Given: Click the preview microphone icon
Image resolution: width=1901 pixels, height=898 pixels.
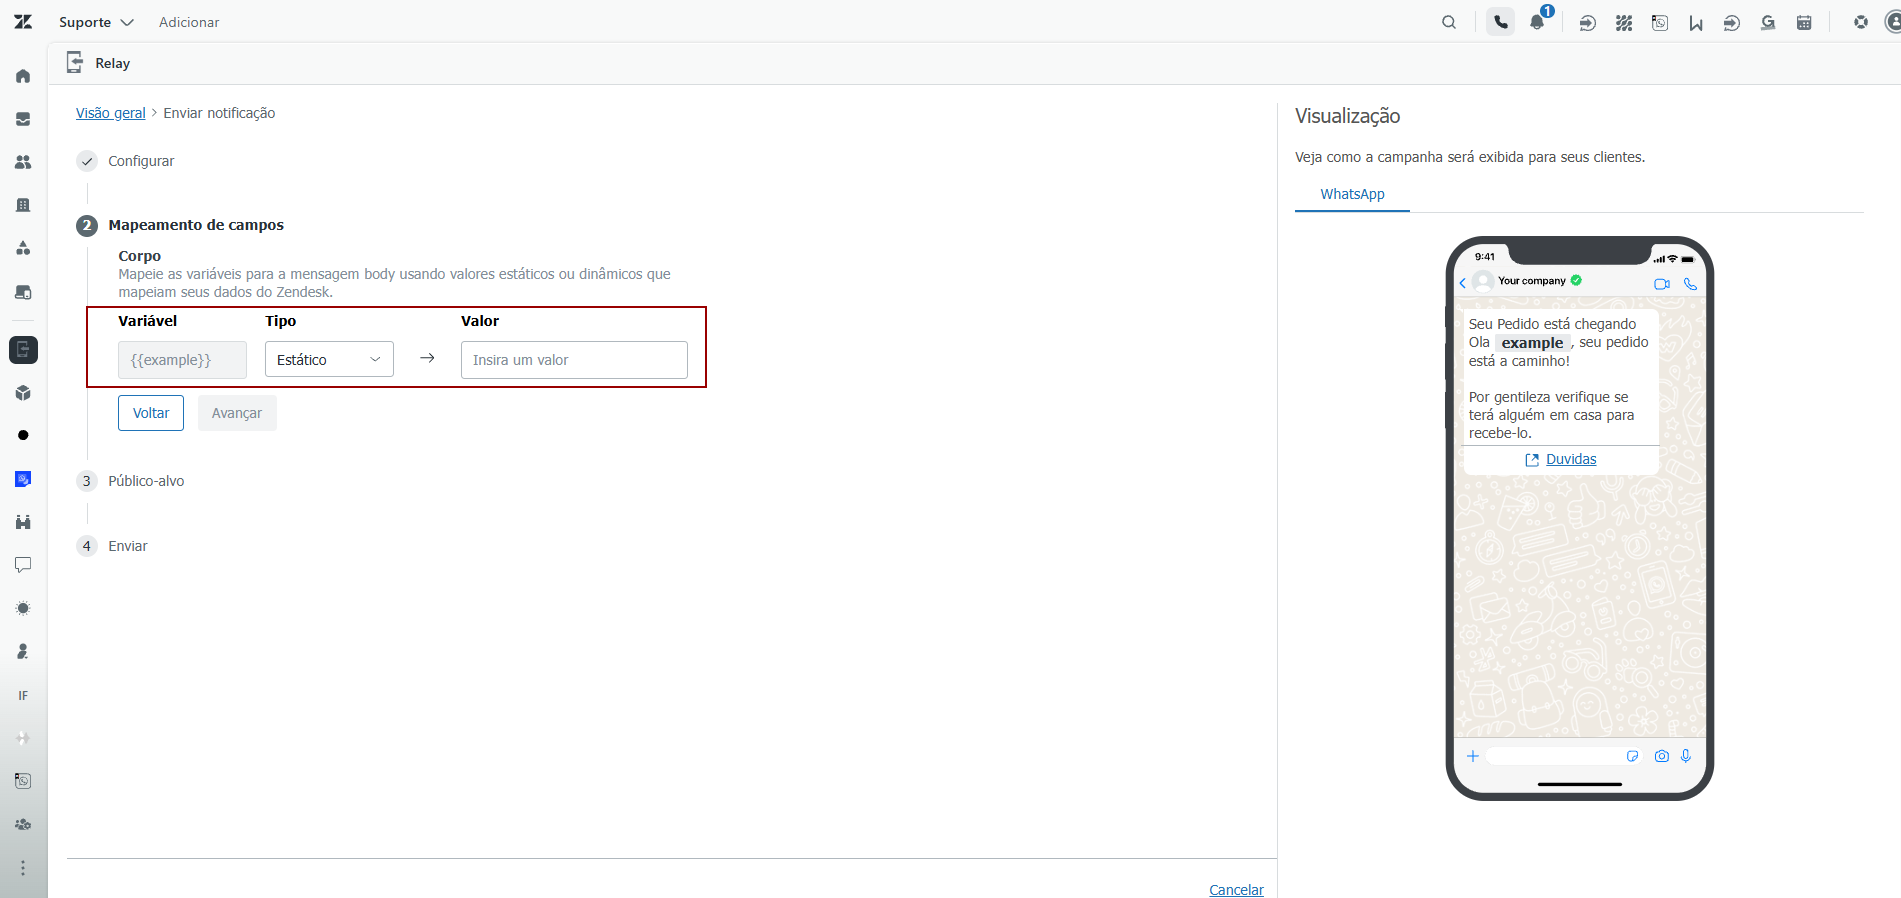Looking at the screenshot, I should (1686, 756).
